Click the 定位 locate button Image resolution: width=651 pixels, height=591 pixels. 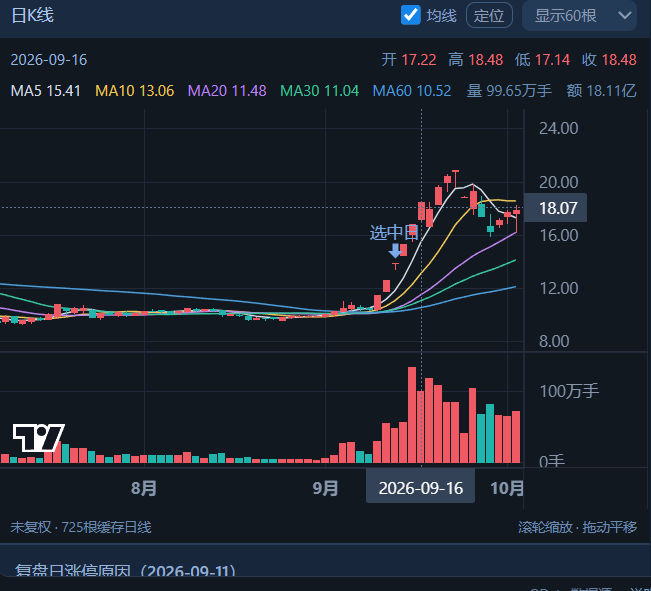click(x=489, y=15)
